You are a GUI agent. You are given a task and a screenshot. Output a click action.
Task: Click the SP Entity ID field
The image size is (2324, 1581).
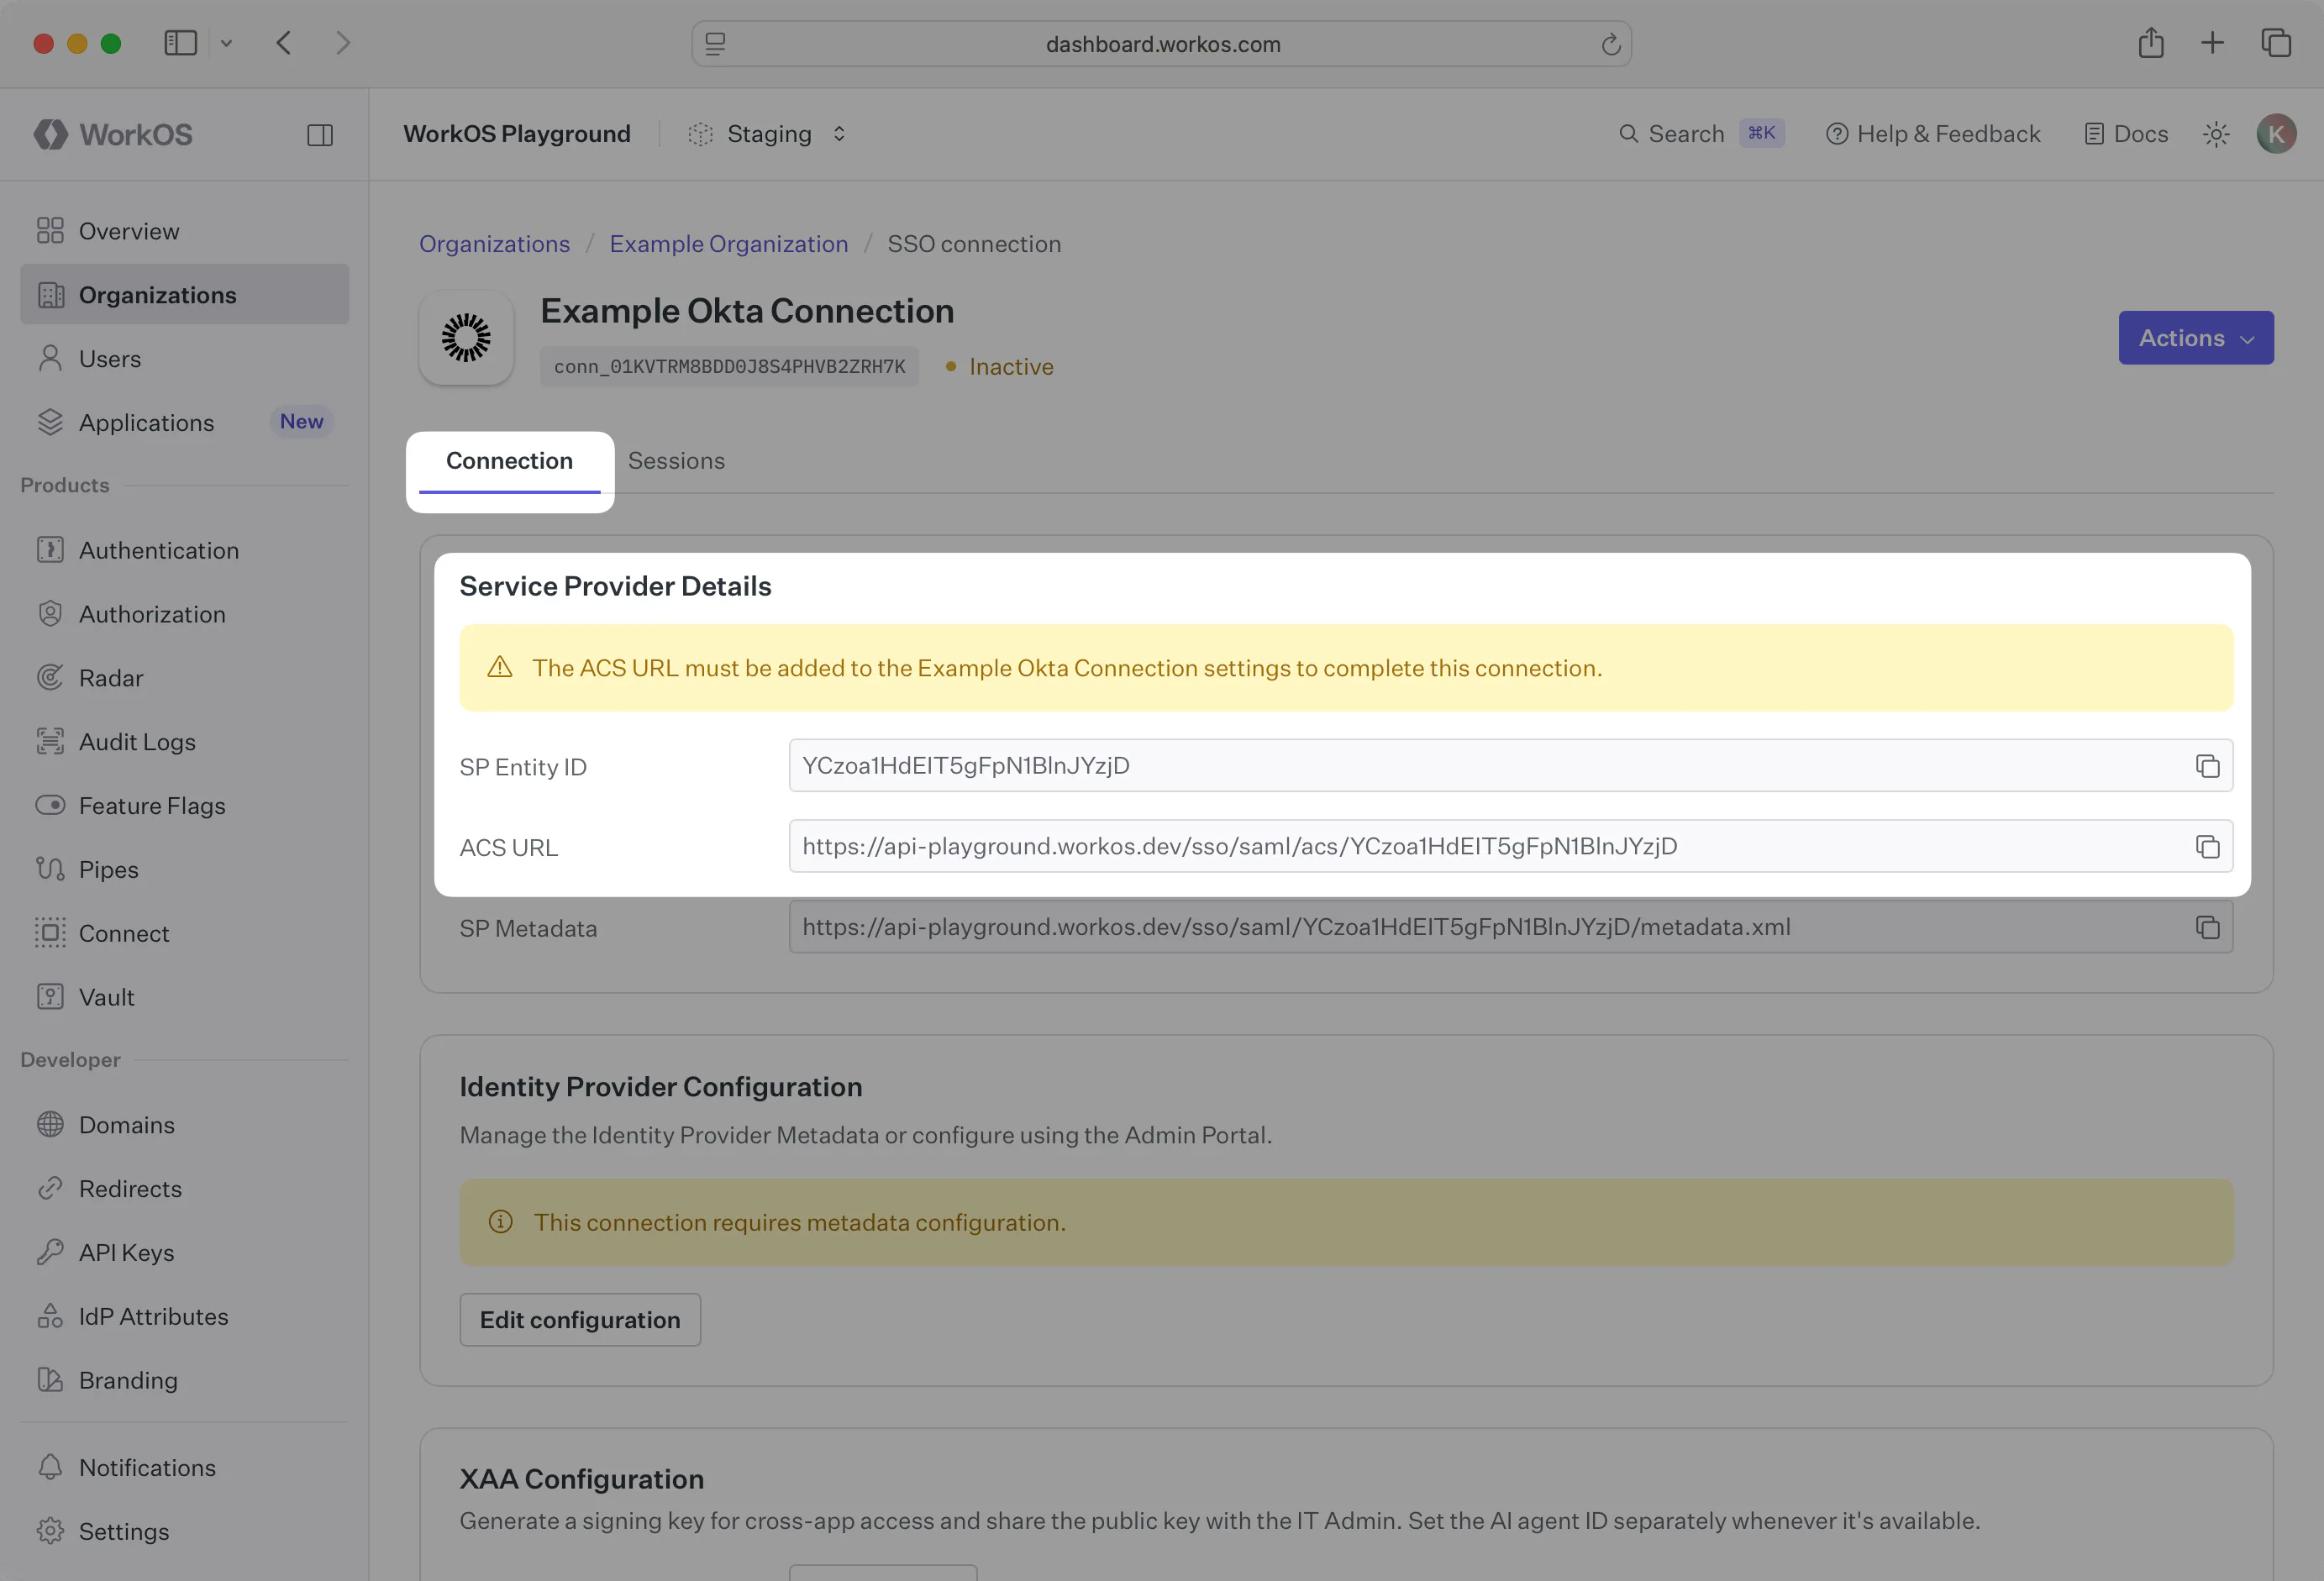[x=1510, y=766]
